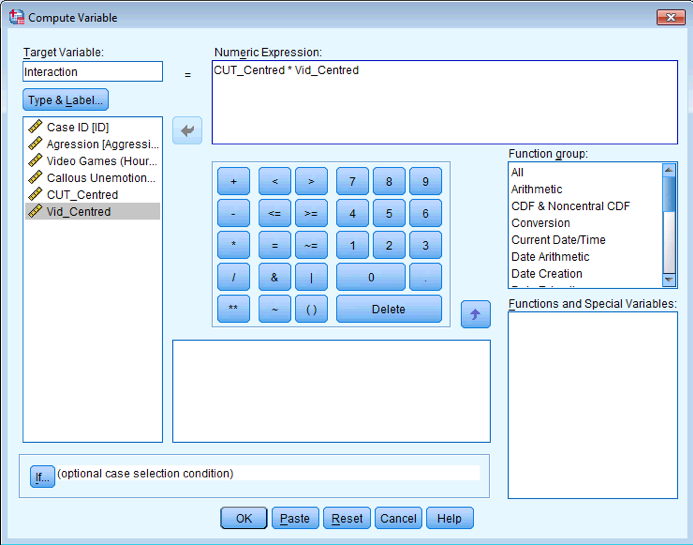The width and height of the screenshot is (693, 545).
Task: Open the If case selection condition
Action: point(42,477)
